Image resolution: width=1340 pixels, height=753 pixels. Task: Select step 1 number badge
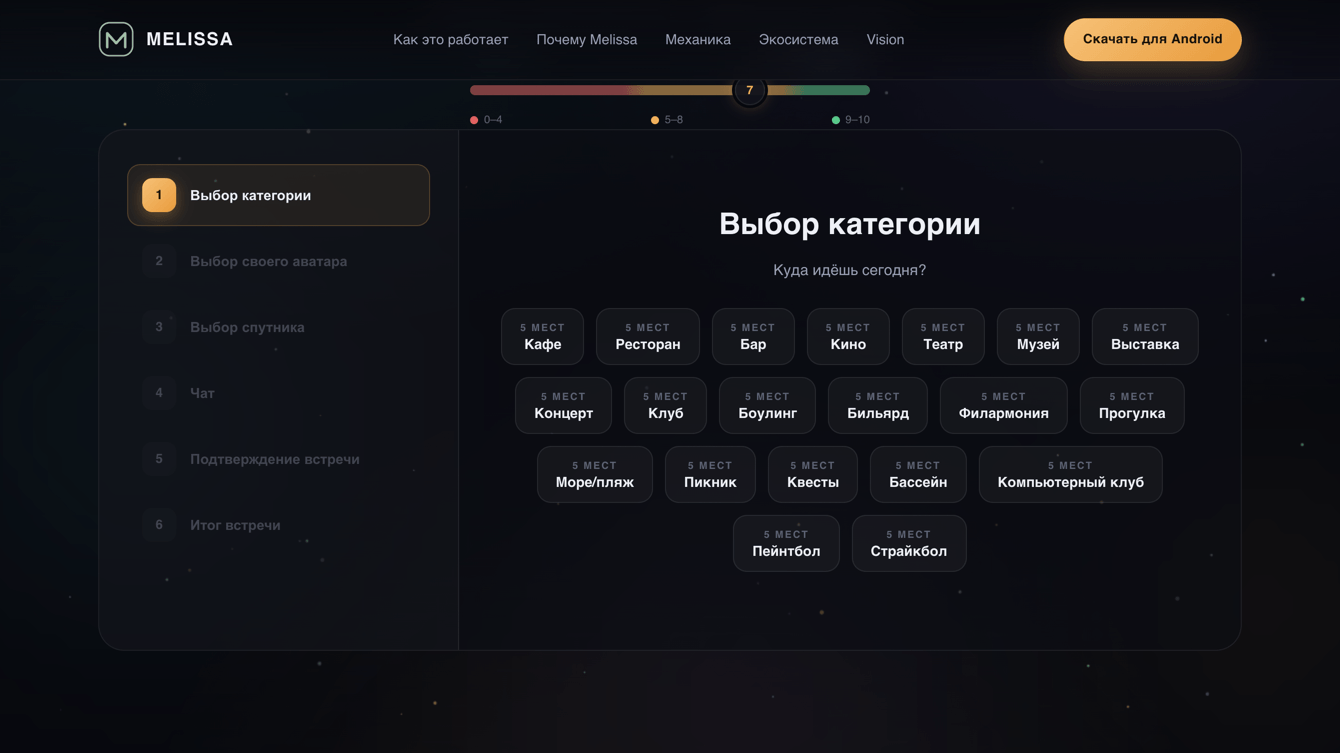[x=159, y=195]
